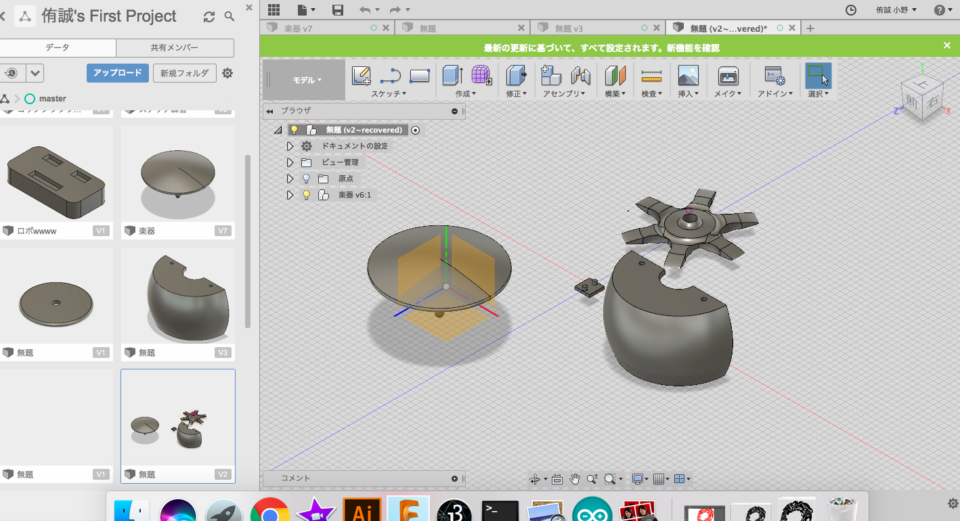Open the job status clock icon
Screen dimensions: 960x521
click(x=850, y=10)
